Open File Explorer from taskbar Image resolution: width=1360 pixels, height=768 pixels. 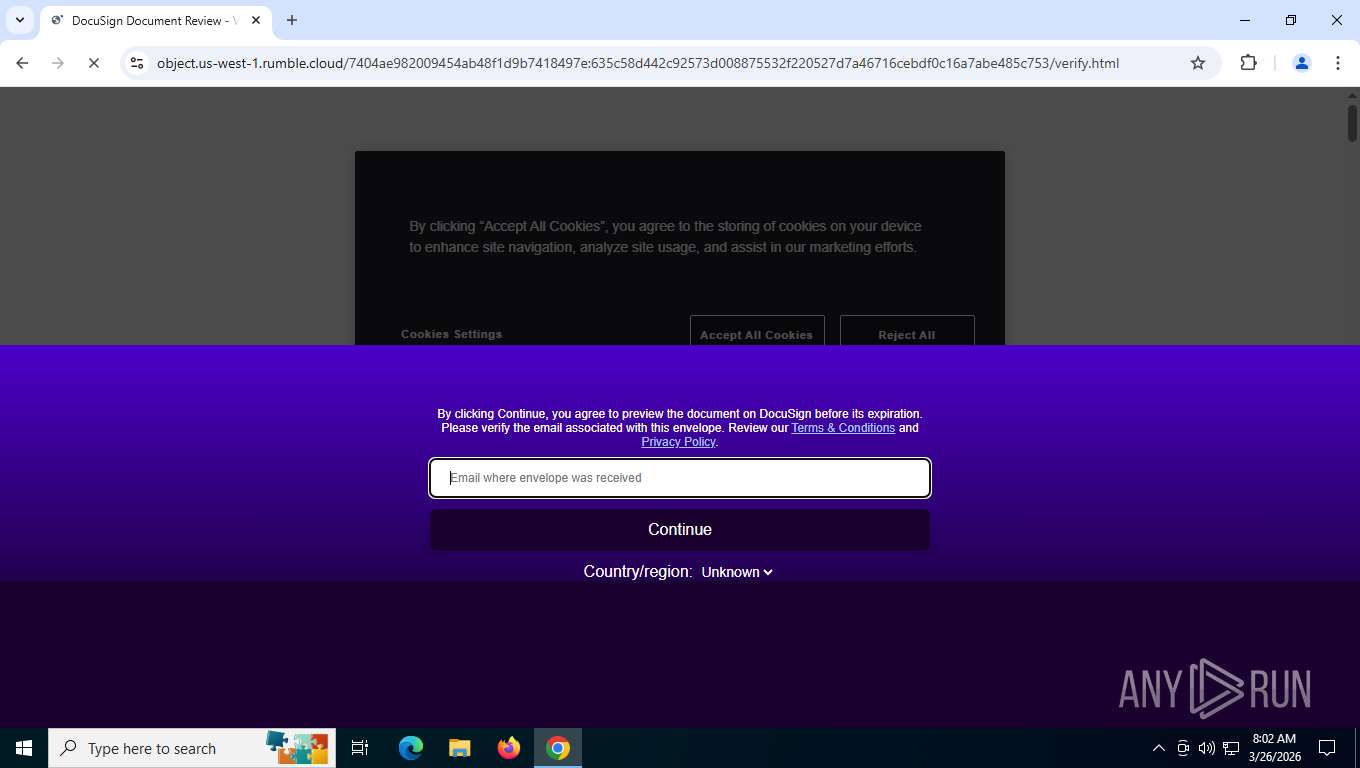click(459, 748)
